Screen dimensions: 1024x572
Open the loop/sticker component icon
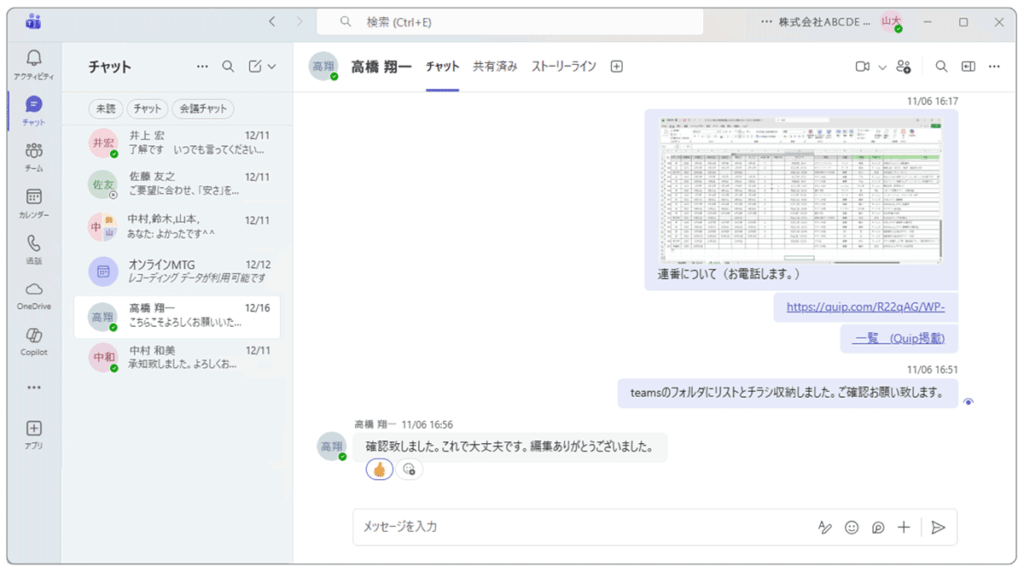[878, 528]
